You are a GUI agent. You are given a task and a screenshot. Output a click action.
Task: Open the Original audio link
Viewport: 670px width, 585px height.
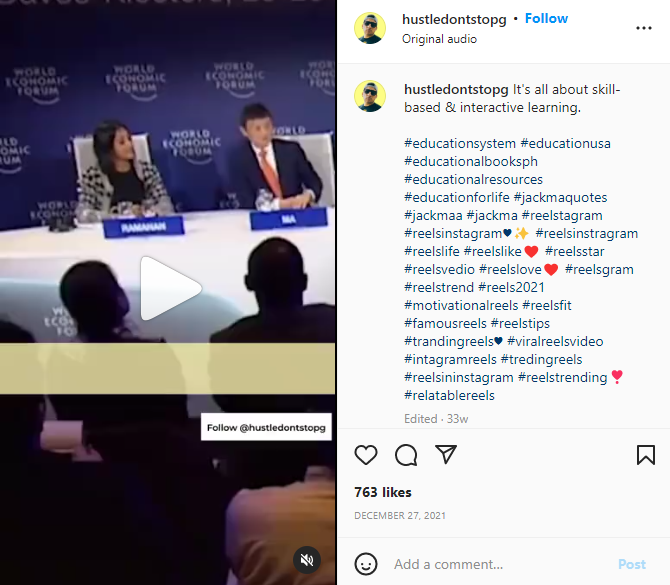[x=439, y=39]
